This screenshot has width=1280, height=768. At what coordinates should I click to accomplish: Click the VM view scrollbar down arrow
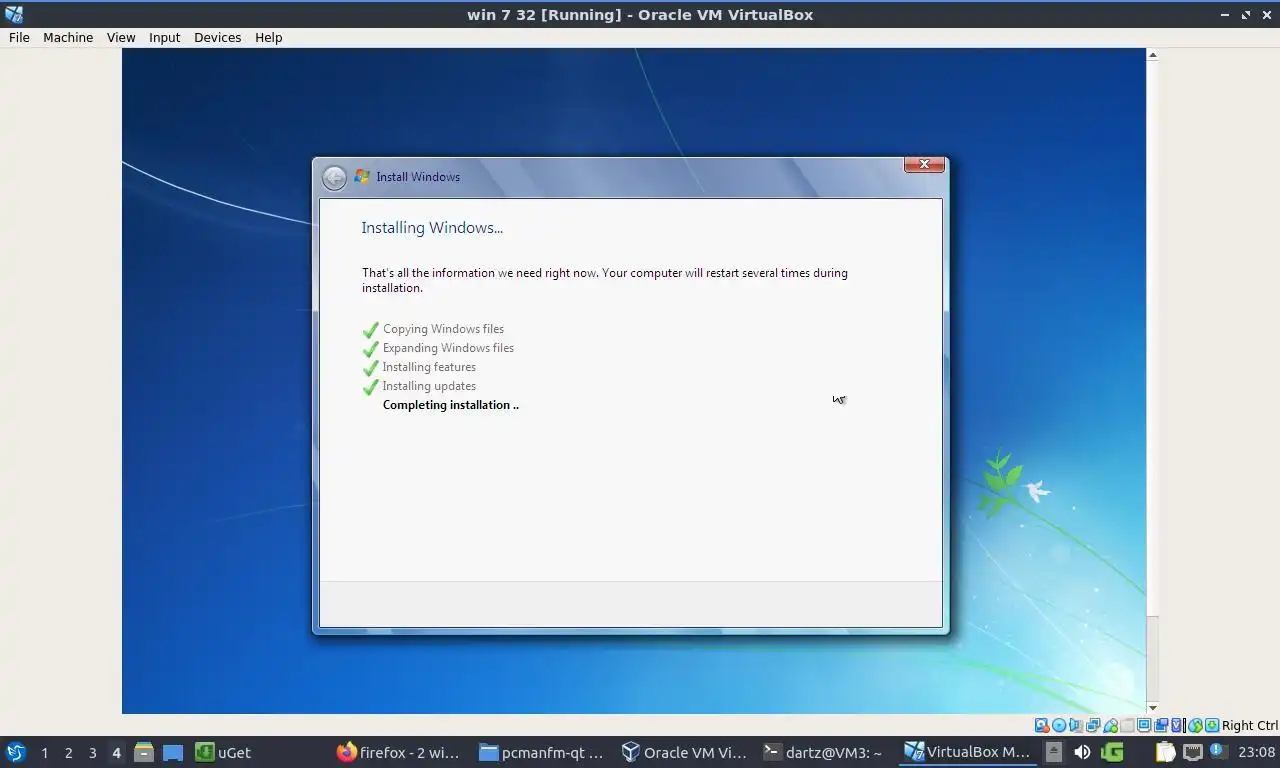(1152, 708)
